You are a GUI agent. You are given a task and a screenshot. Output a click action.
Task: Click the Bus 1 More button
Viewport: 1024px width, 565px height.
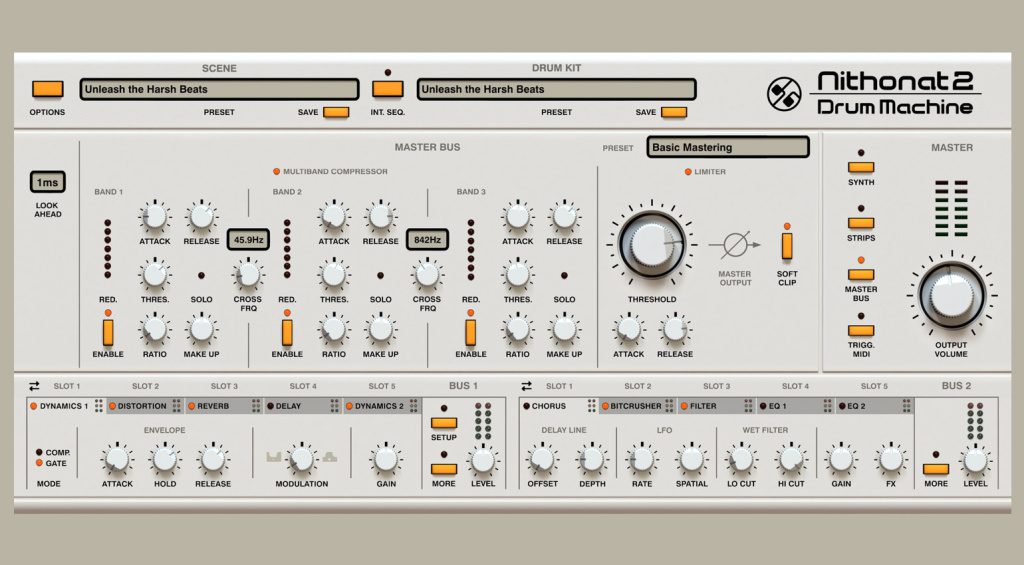[443, 469]
